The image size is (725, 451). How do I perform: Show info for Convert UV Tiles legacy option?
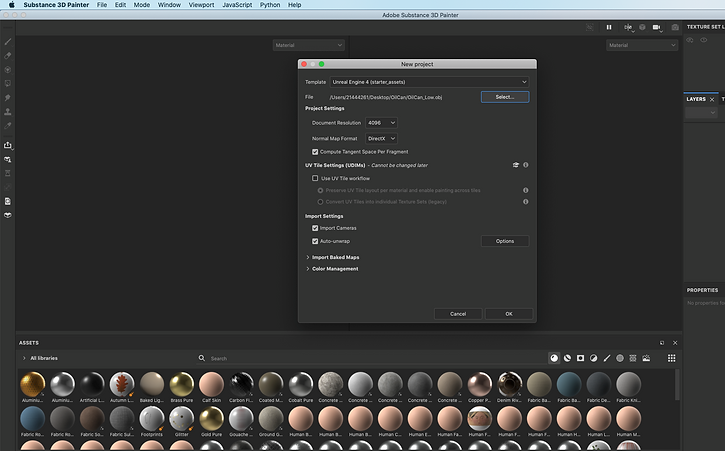[x=526, y=202]
